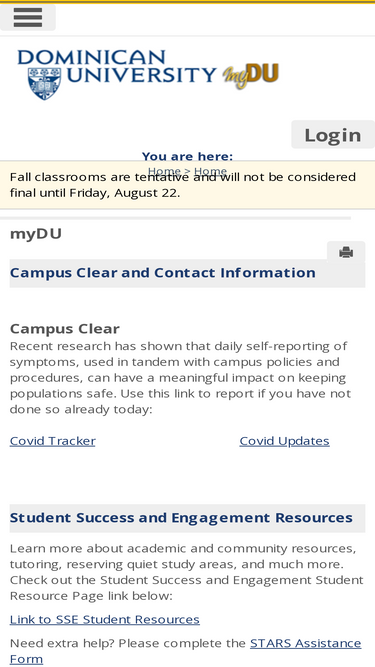This screenshot has width=375, height=667.
Task: Open the Covid Tracker link
Action: coord(53,441)
